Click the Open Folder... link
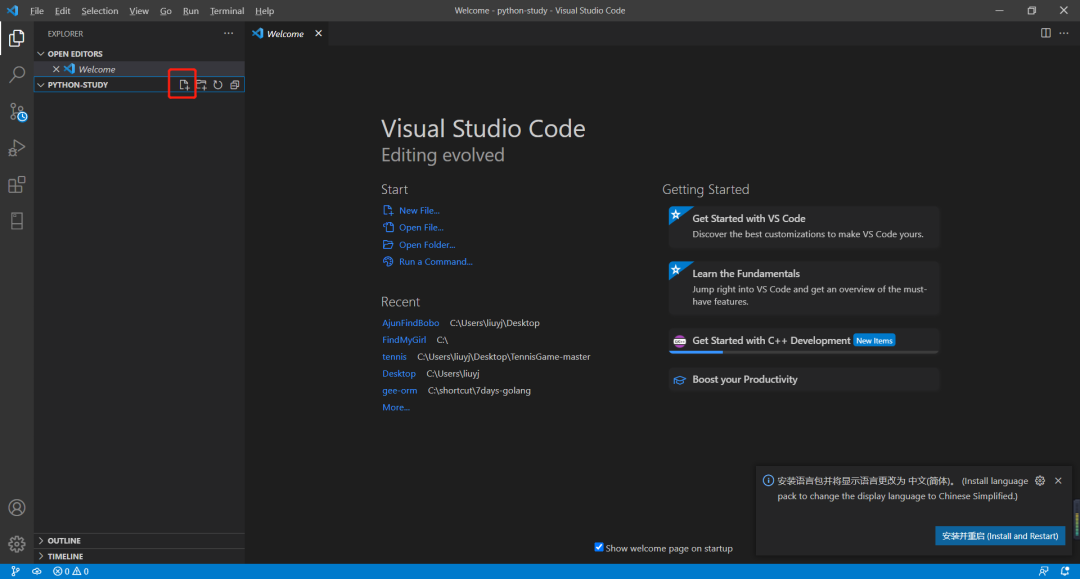The height and width of the screenshot is (579, 1080). tap(427, 245)
